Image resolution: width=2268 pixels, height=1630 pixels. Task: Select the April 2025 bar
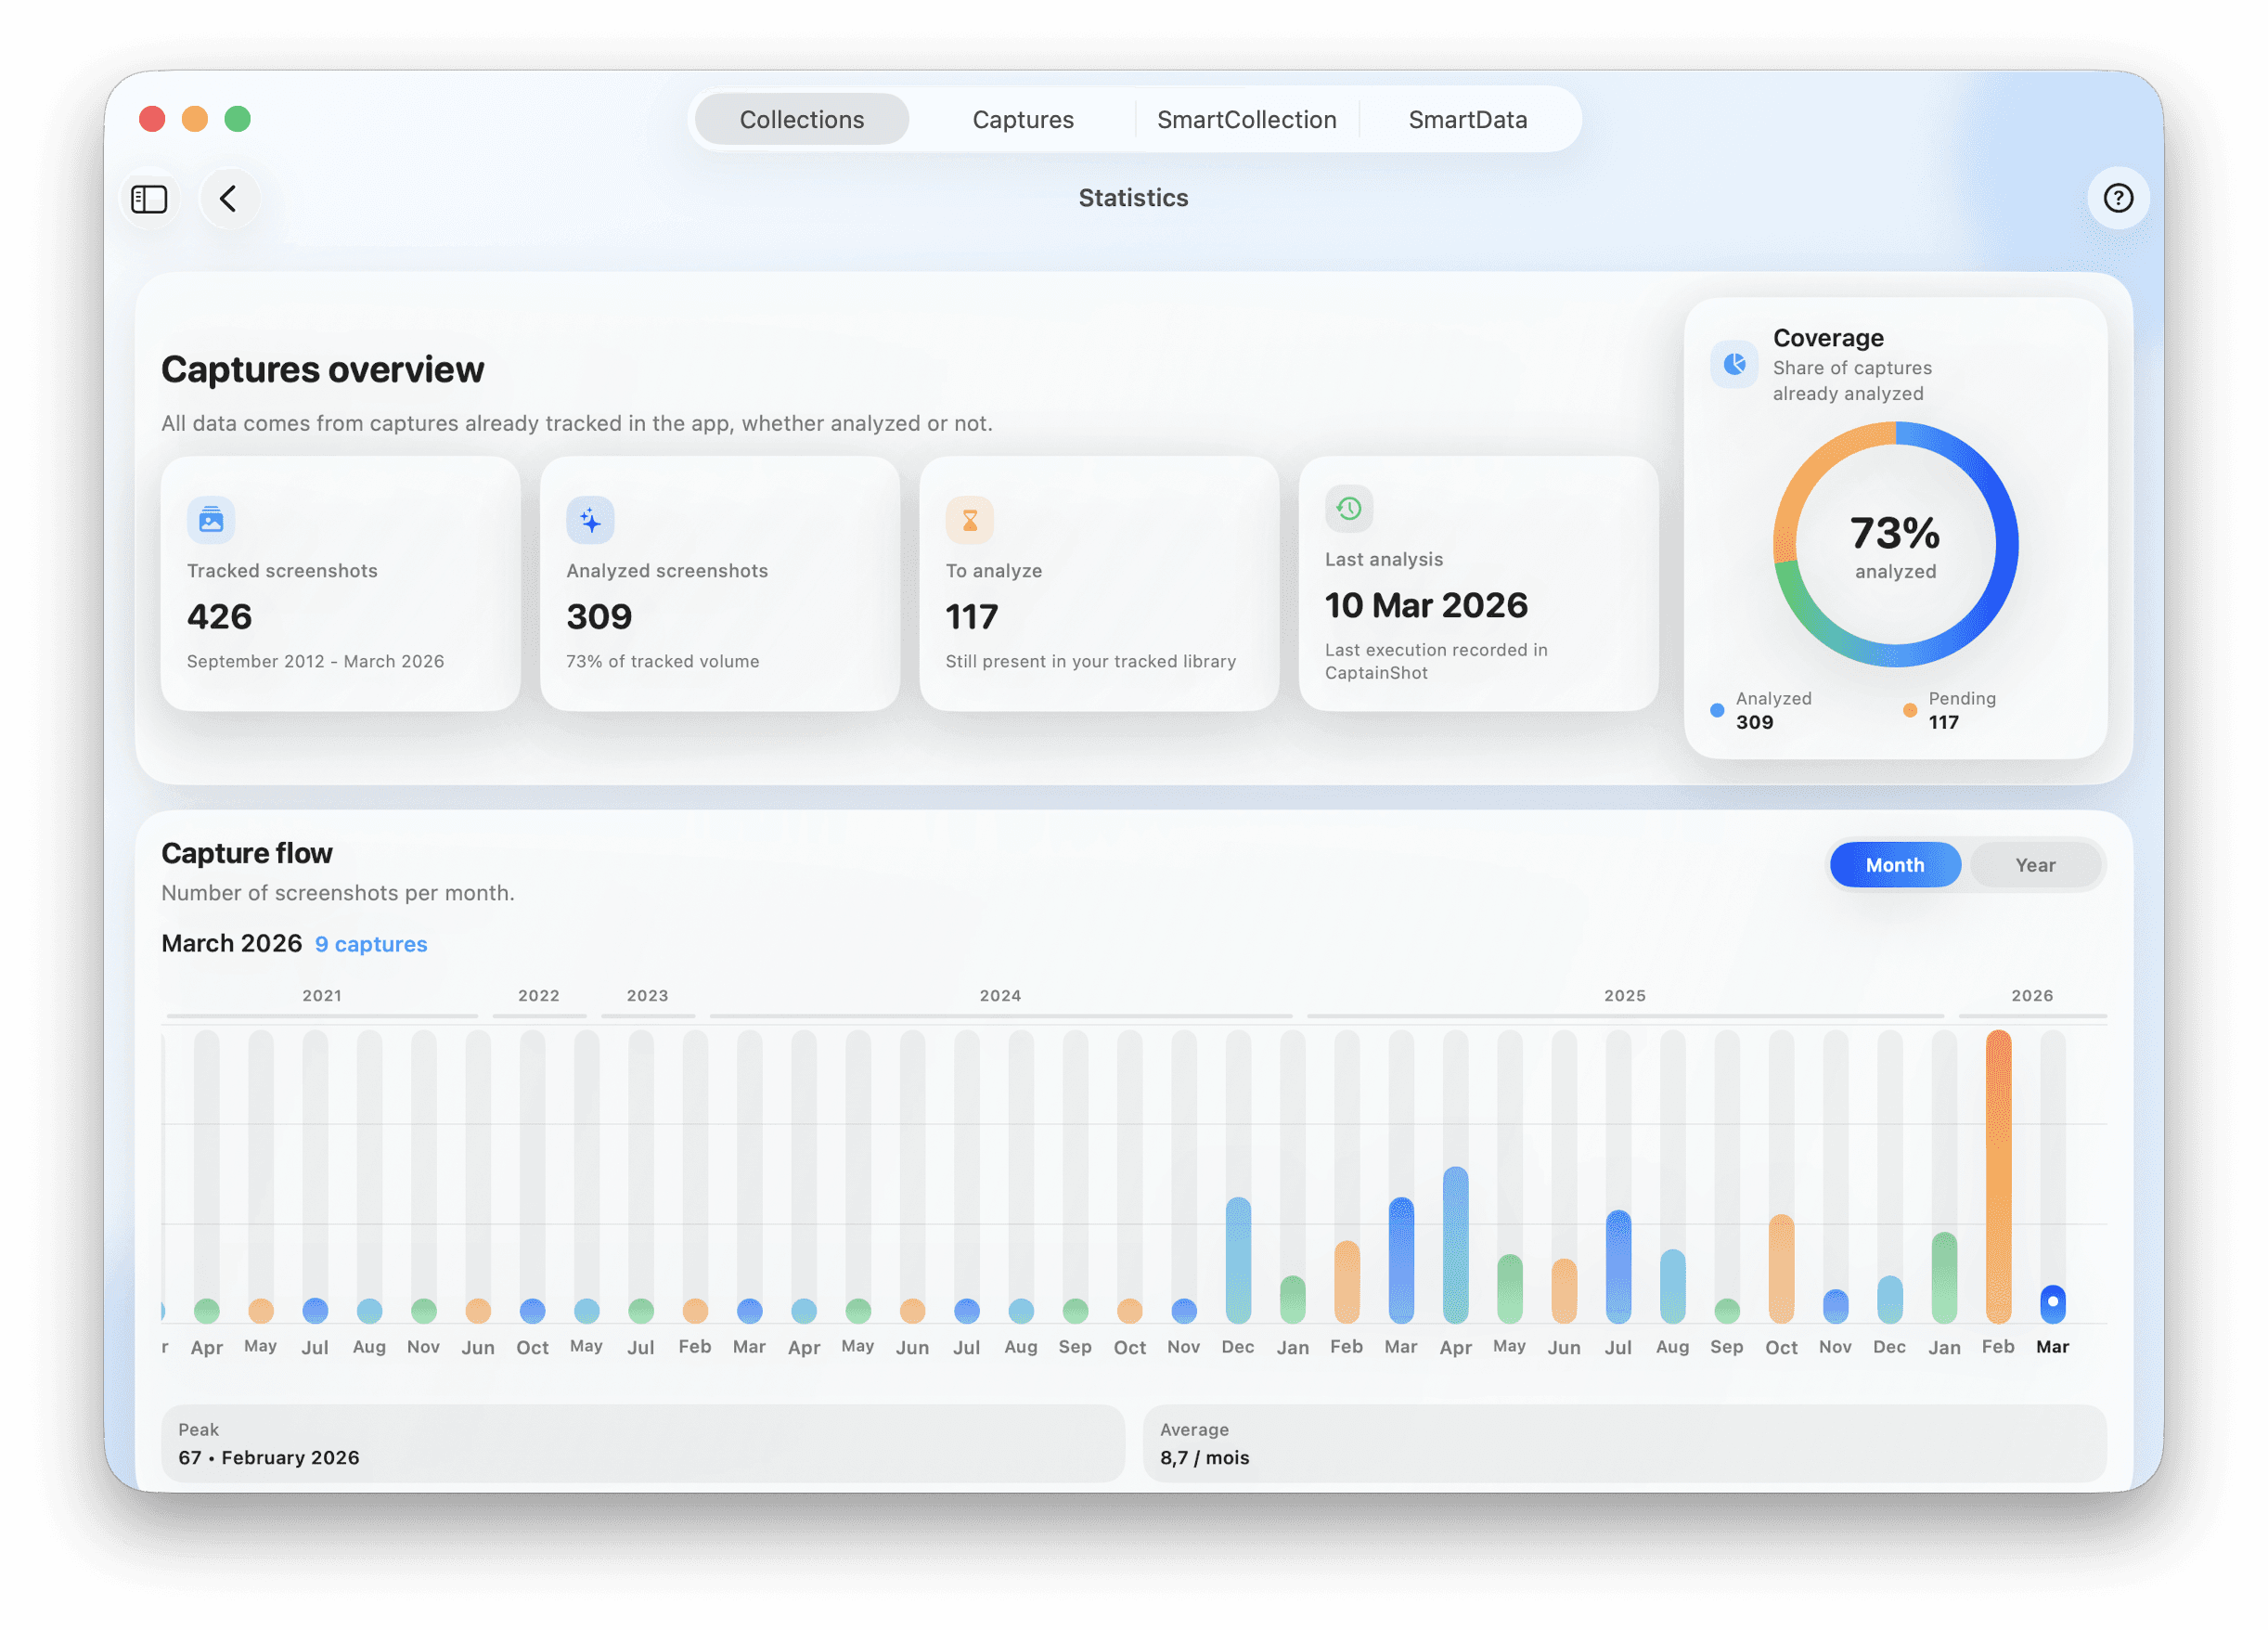tap(1455, 1245)
